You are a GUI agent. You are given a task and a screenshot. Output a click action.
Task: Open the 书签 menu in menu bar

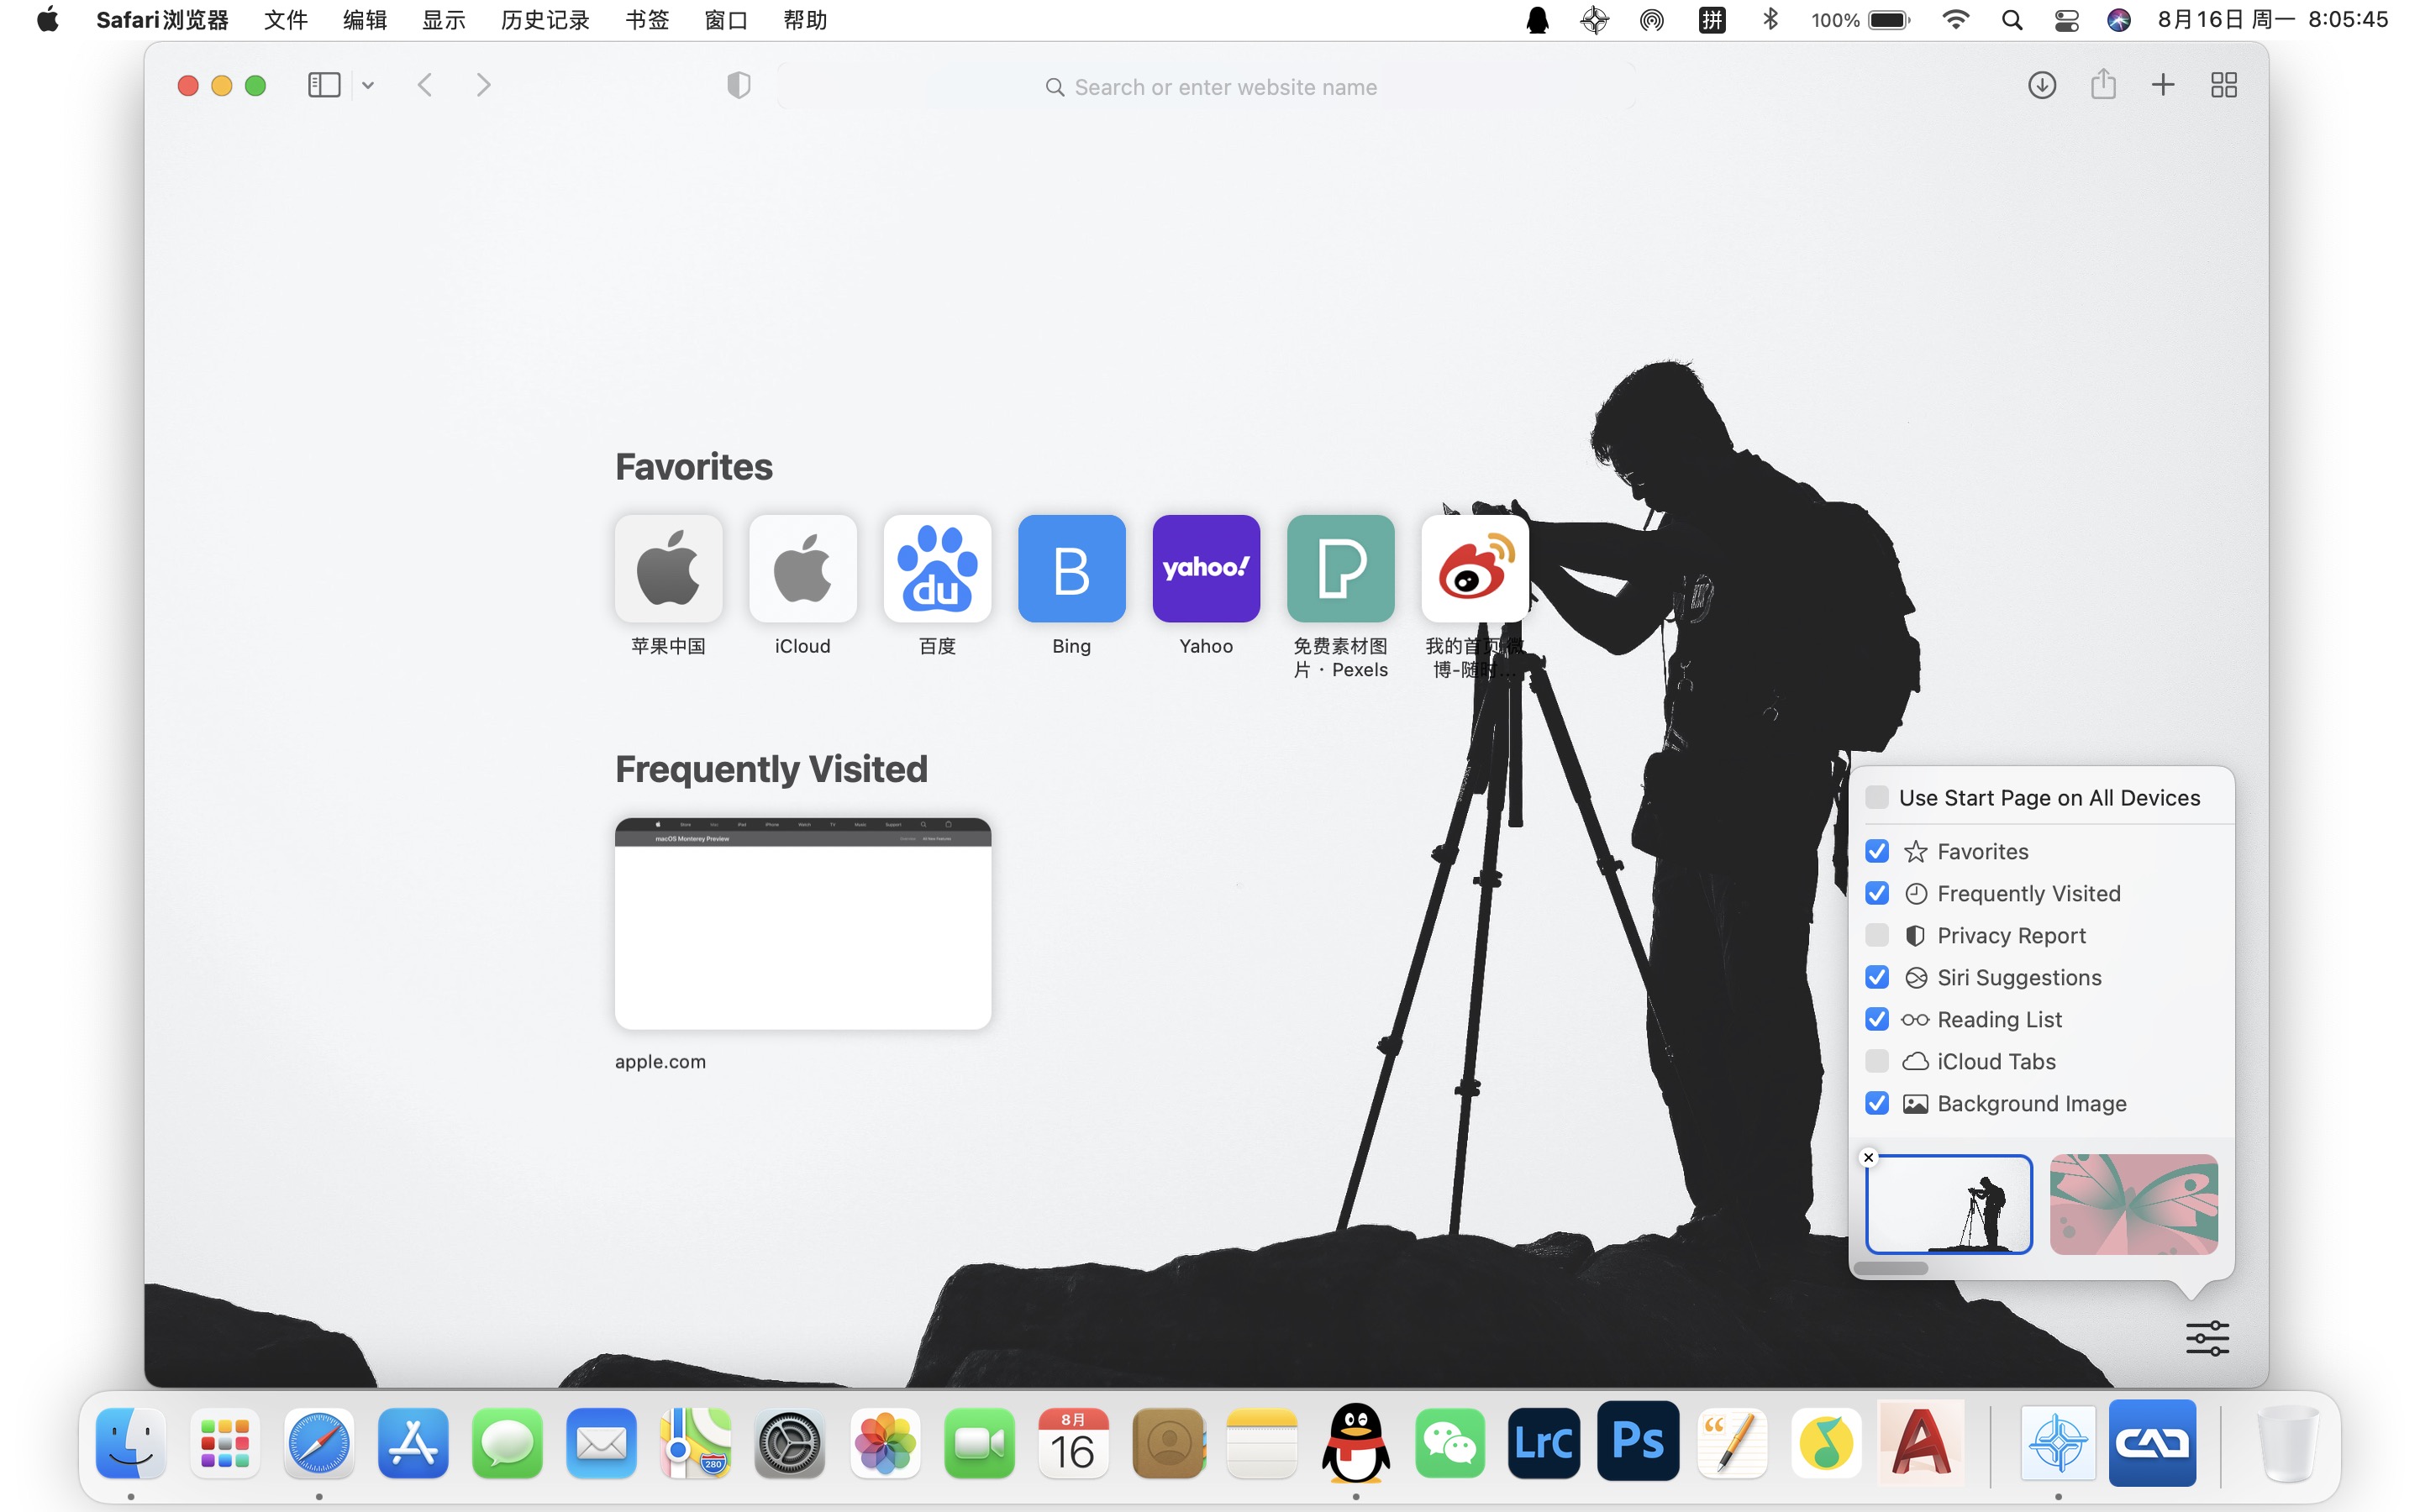(x=646, y=20)
